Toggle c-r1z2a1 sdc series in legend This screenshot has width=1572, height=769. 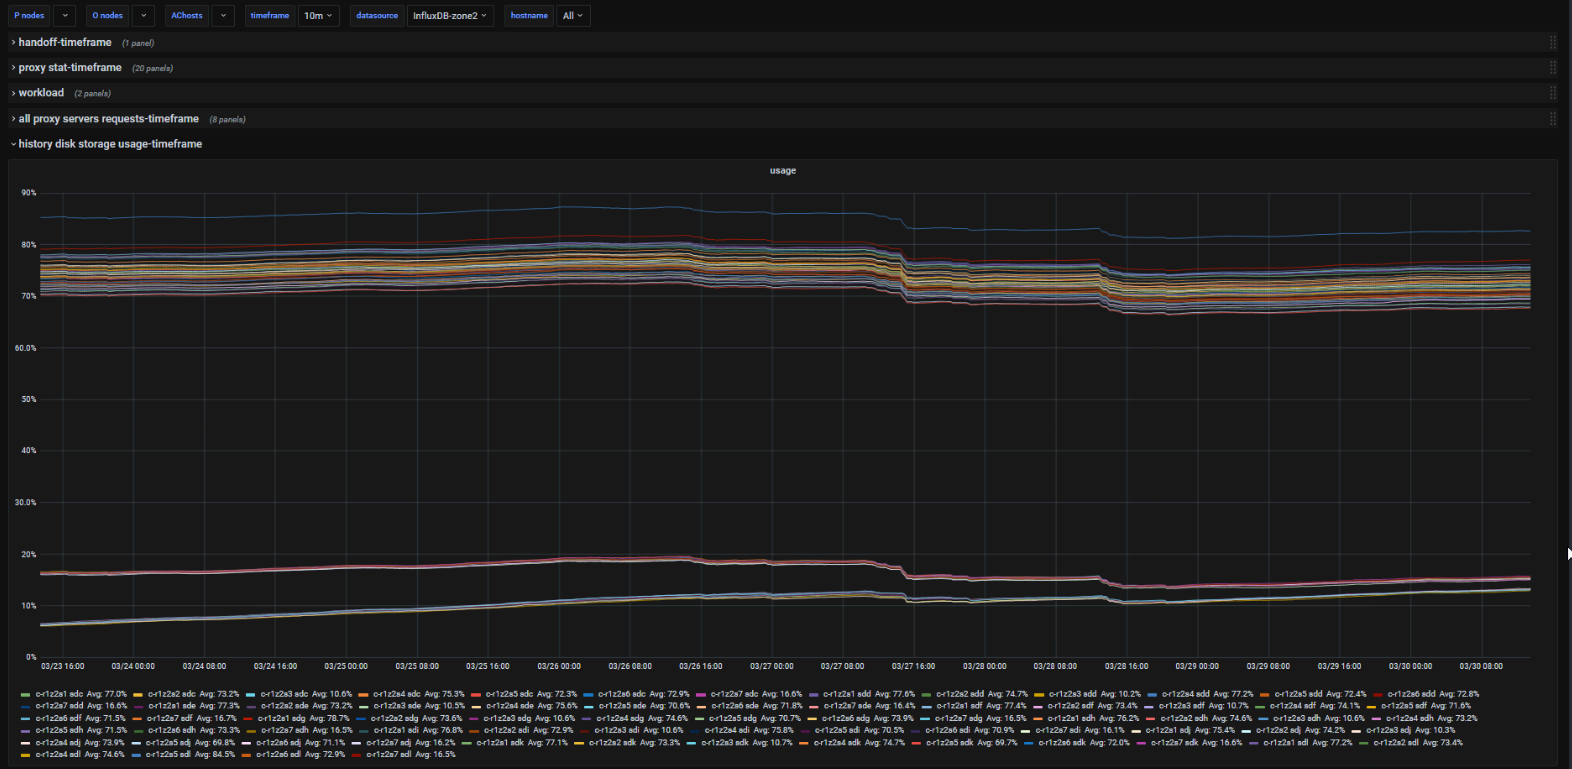(x=59, y=694)
